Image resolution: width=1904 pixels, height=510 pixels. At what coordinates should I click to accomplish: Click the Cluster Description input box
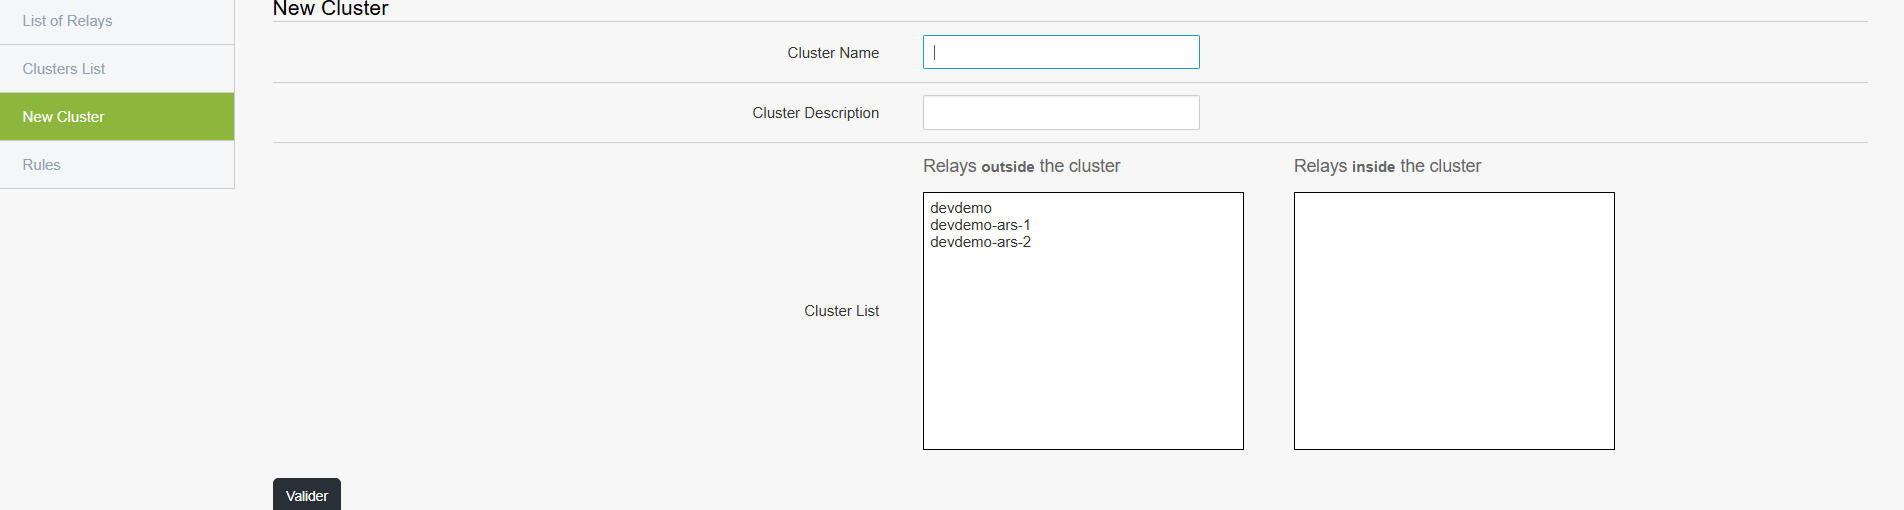(x=1061, y=112)
